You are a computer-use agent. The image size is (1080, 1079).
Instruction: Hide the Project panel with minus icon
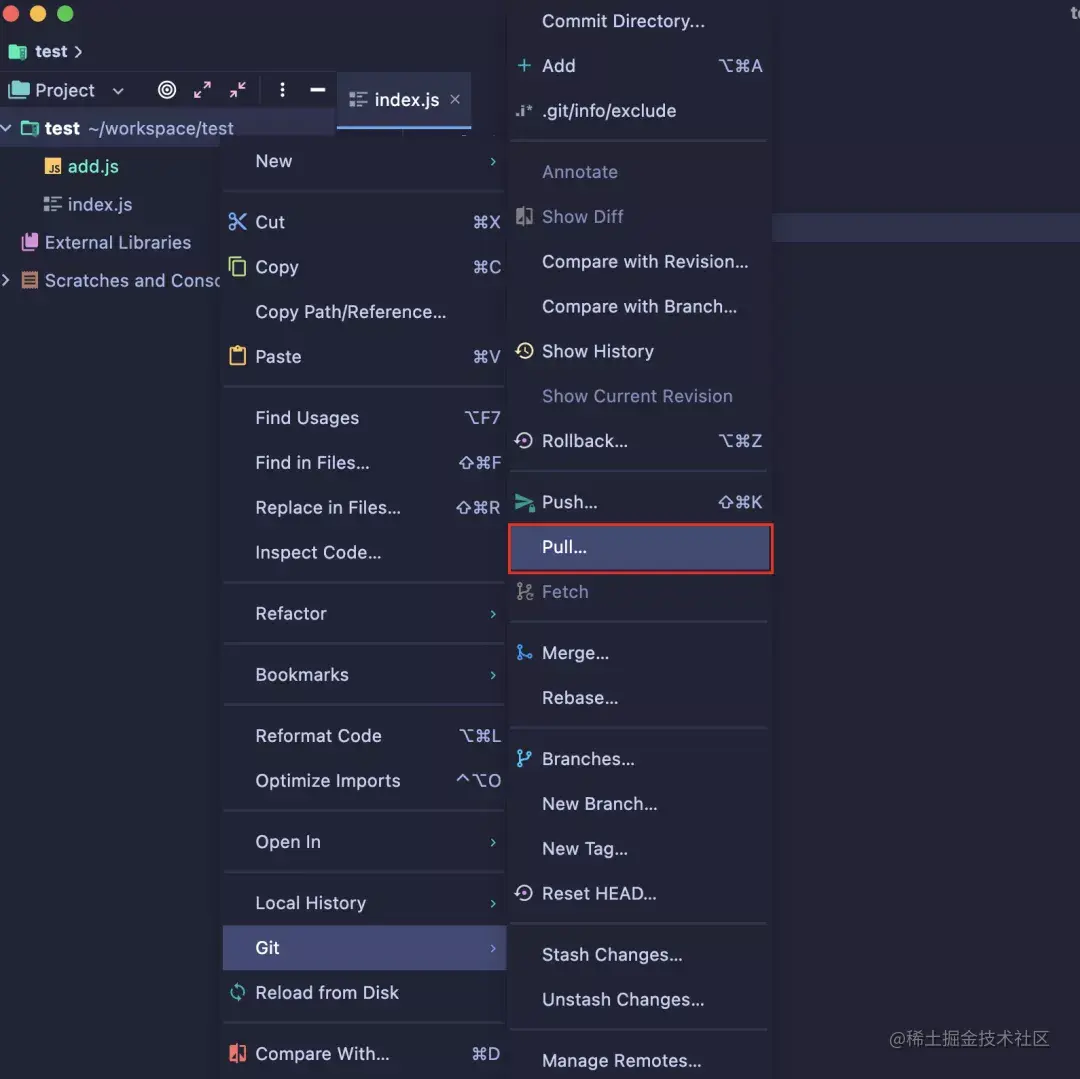click(318, 90)
